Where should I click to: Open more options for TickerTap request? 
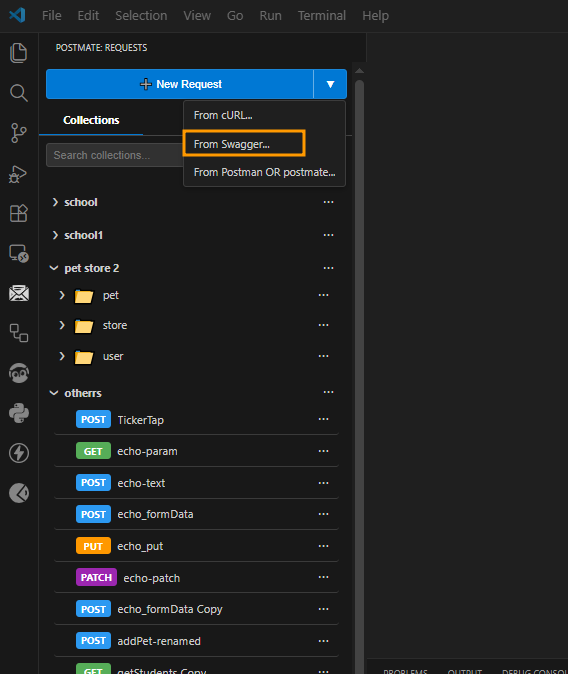coord(323,420)
